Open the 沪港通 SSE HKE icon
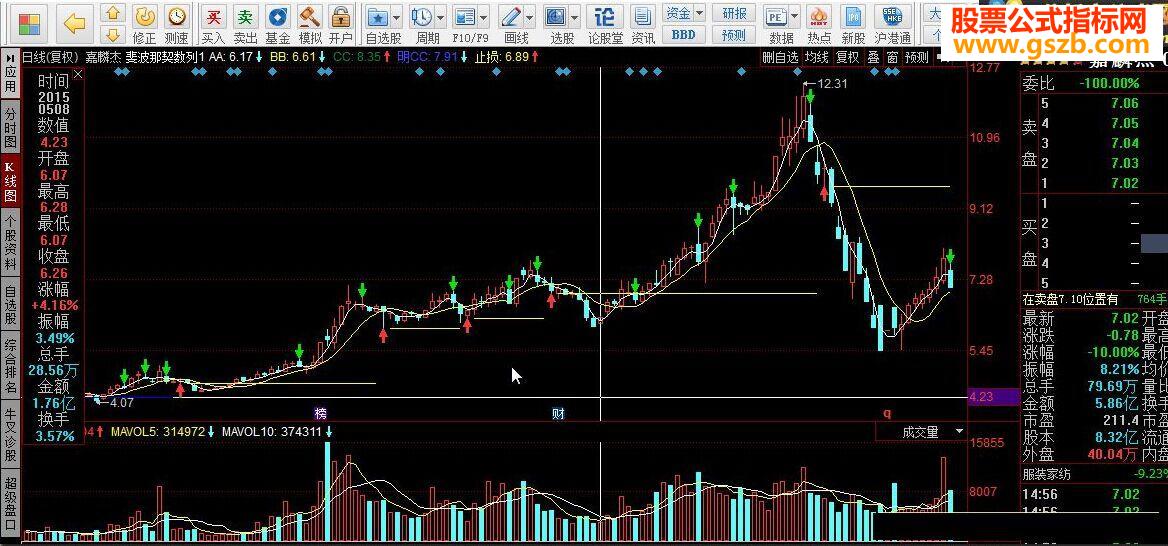 [892, 24]
